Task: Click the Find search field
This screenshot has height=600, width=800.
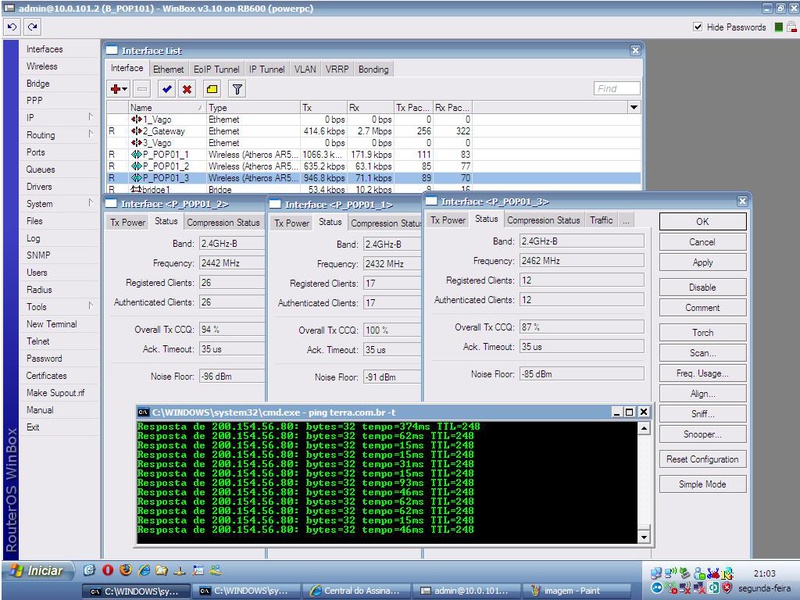Action: [x=616, y=89]
